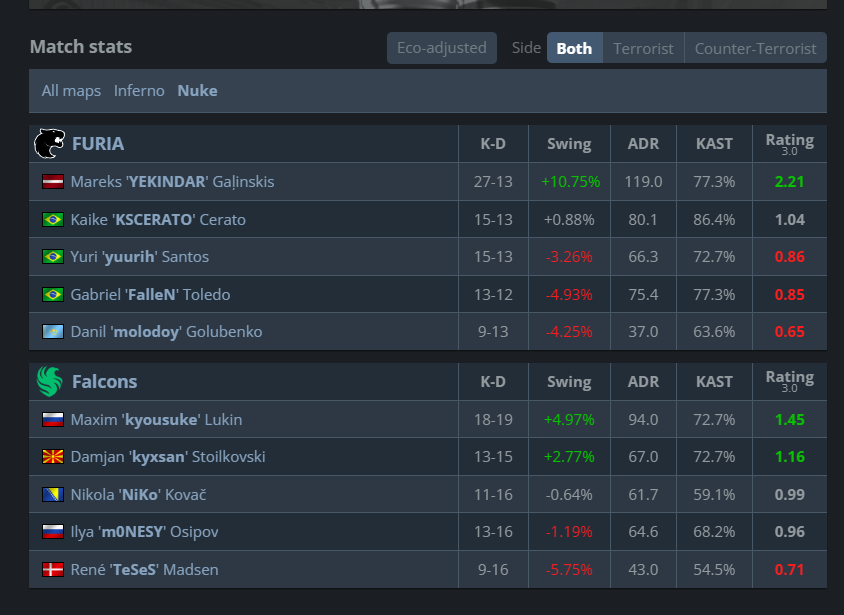The width and height of the screenshot is (844, 615).
Task: Switch to the All maps tab
Action: coord(71,90)
